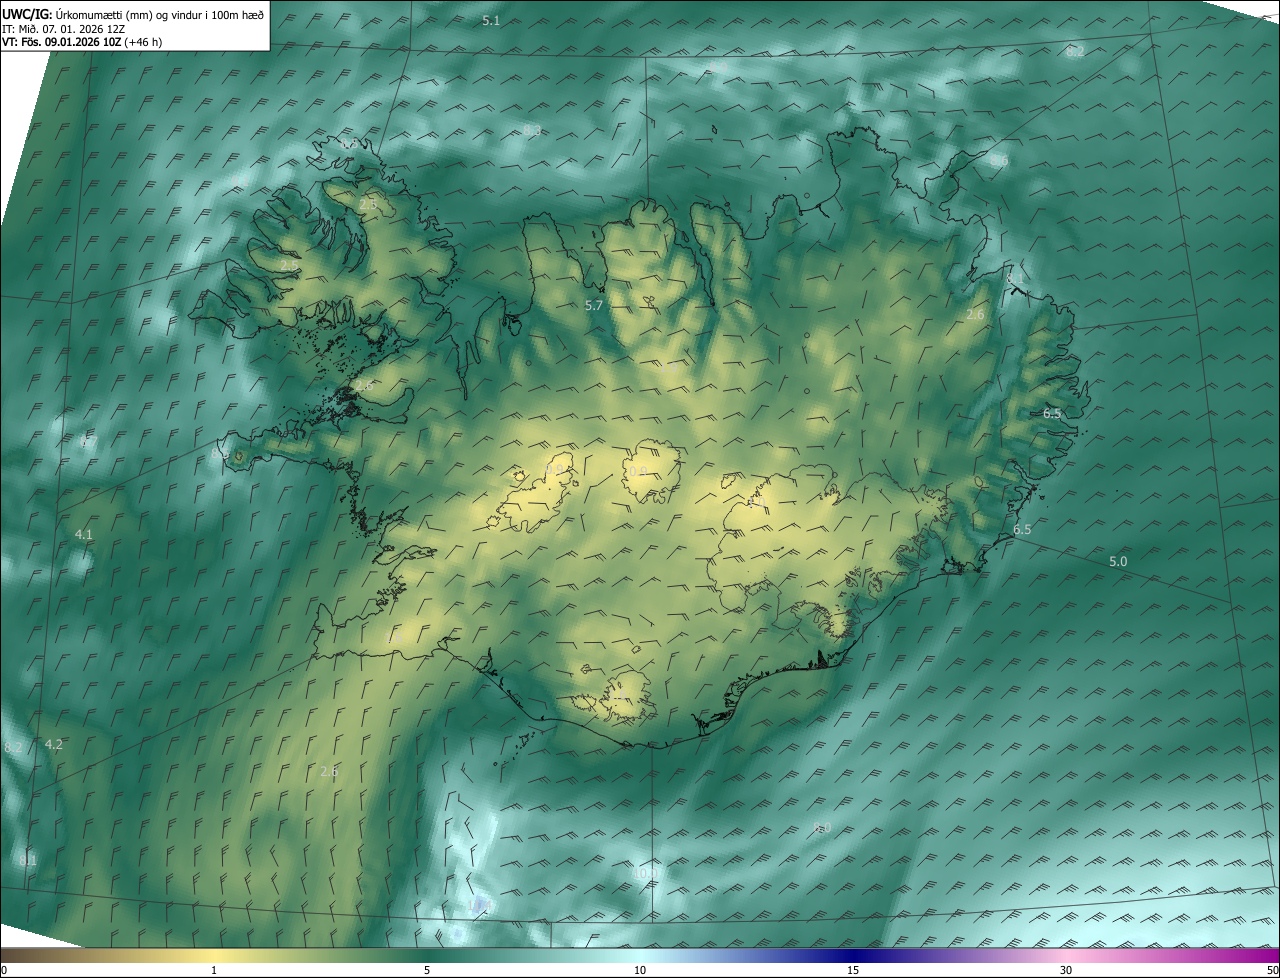Click the 5.1 value label on the map
The width and height of the screenshot is (1280, 978).
[491, 20]
